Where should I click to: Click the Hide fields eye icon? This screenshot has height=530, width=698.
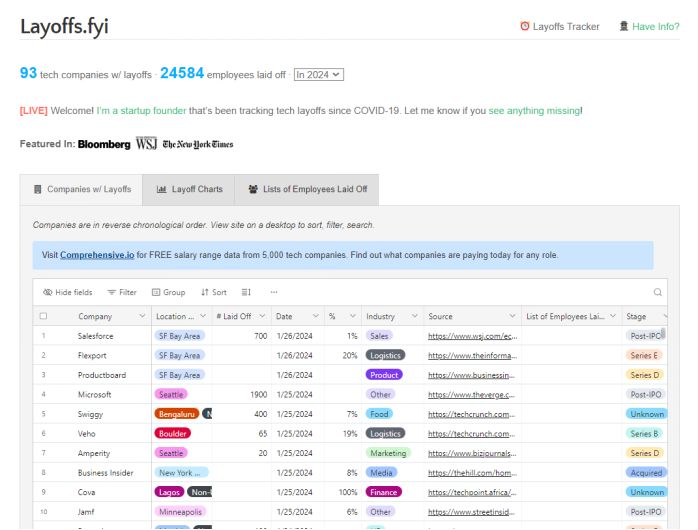coord(48,292)
